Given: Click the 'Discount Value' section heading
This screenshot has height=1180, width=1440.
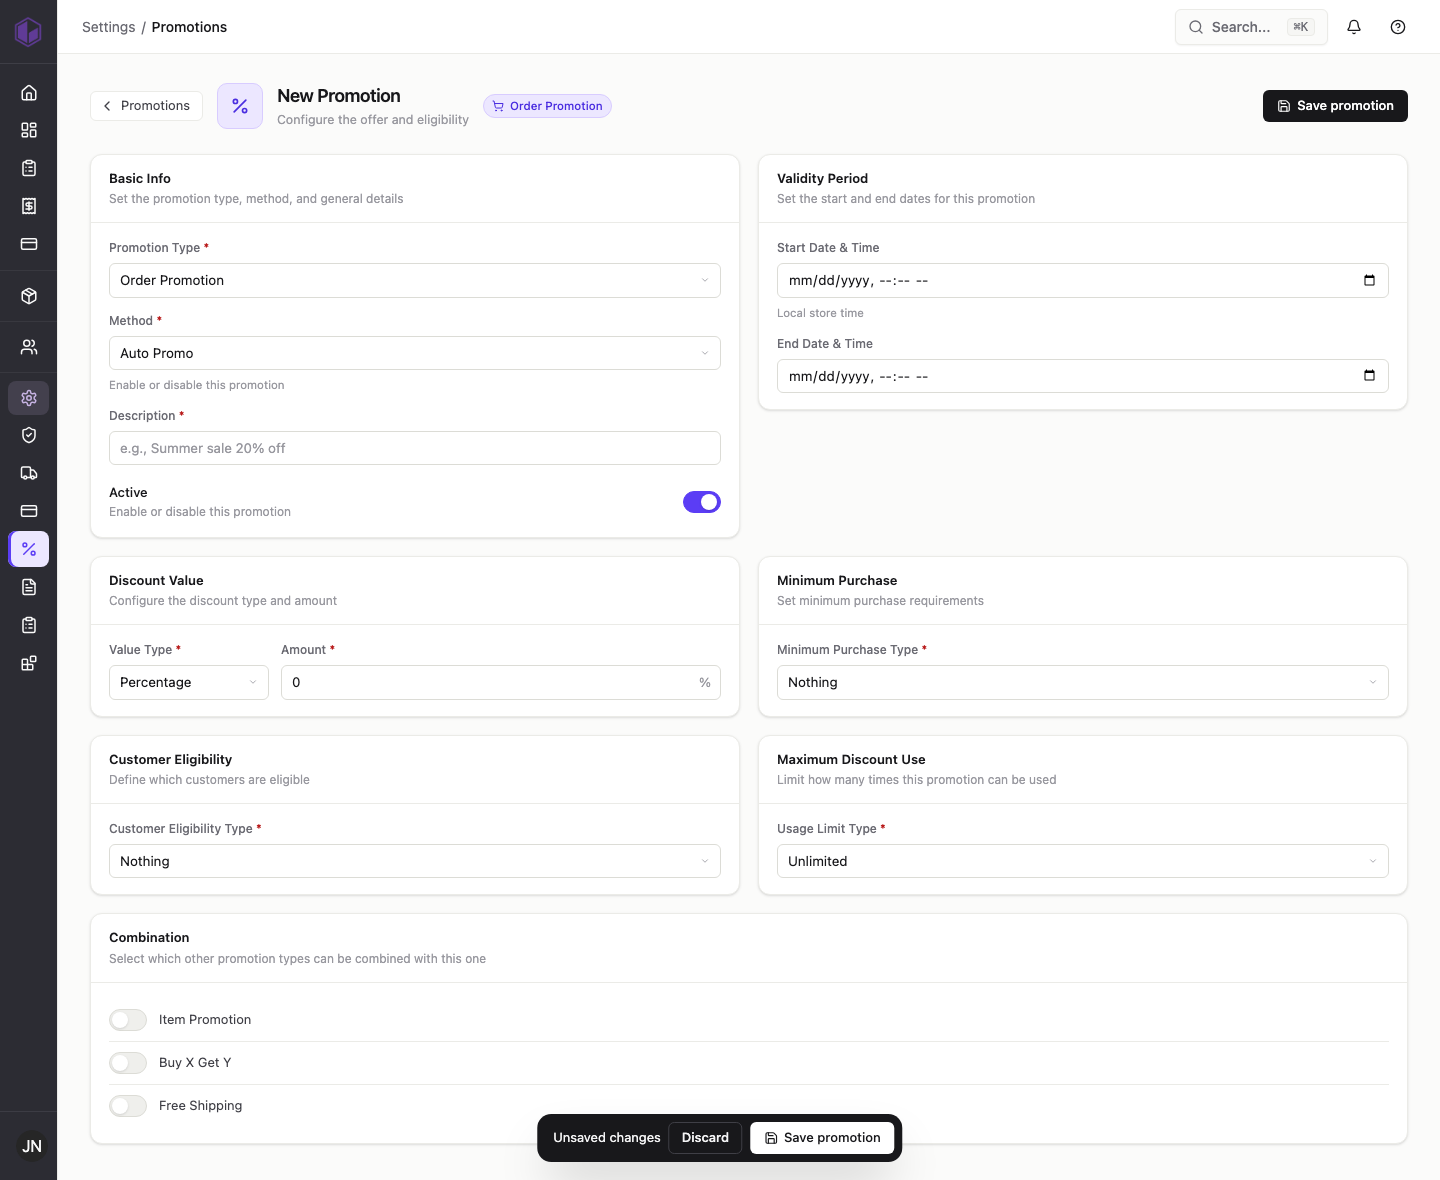Looking at the screenshot, I should click(156, 580).
